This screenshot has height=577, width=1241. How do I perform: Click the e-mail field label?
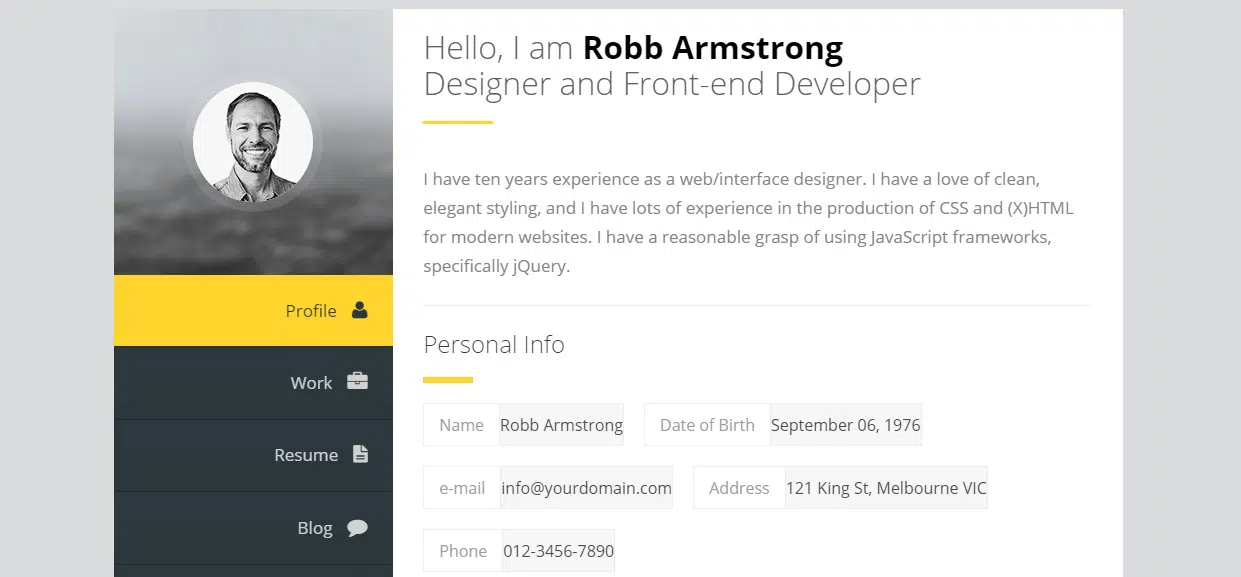(462, 488)
